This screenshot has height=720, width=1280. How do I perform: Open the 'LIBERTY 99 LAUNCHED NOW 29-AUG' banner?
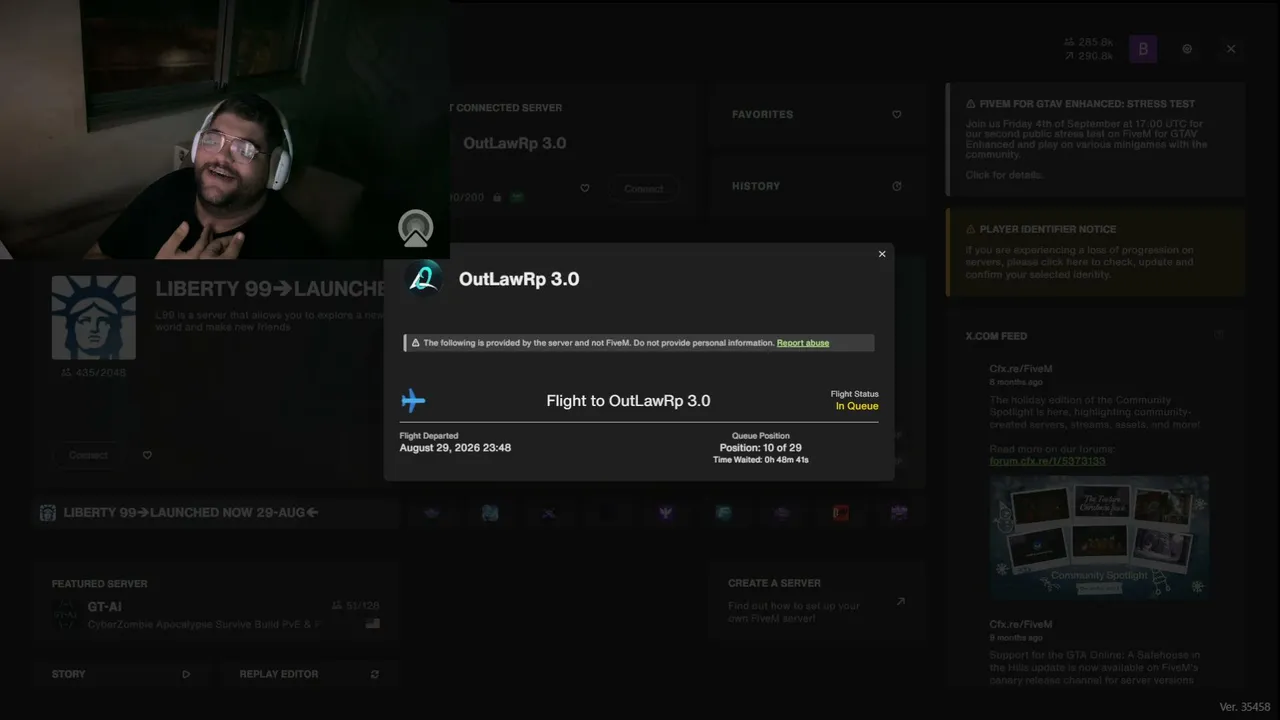point(216,513)
